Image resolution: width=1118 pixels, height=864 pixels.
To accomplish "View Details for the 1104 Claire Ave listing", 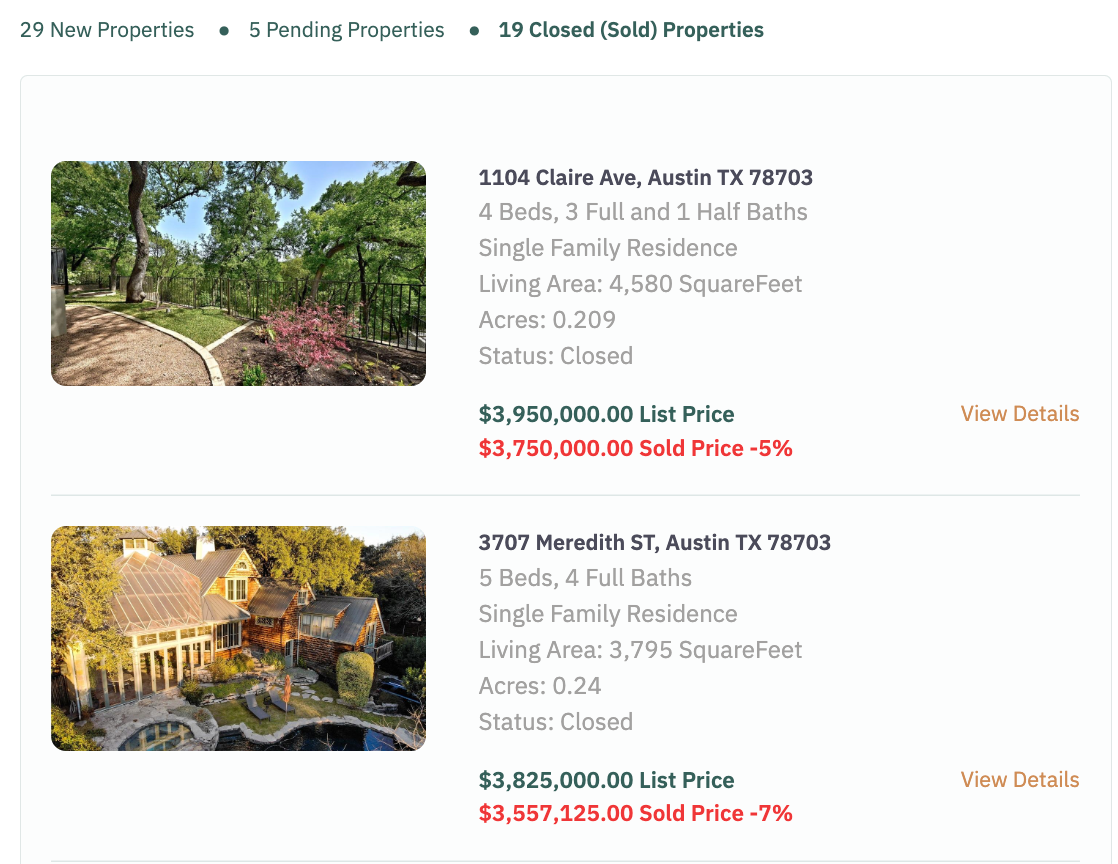I will point(1019,414).
